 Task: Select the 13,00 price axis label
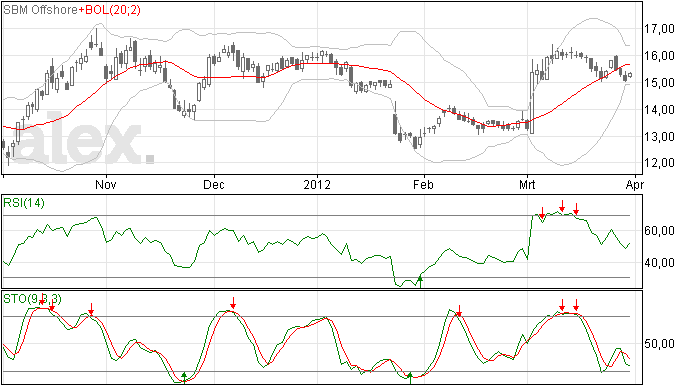tap(659, 136)
